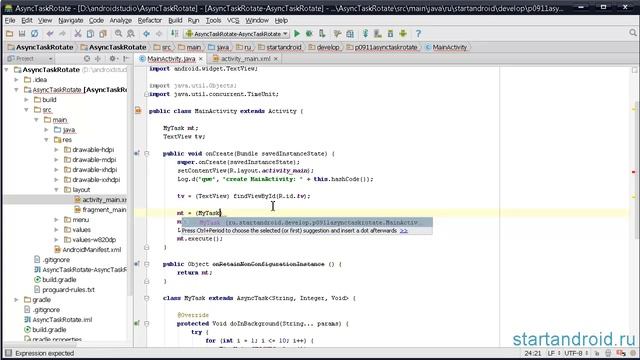Viewport: 640px width, 360px height.
Task: Click the Redo arrow in toolbar
Action: [x=62, y=33]
